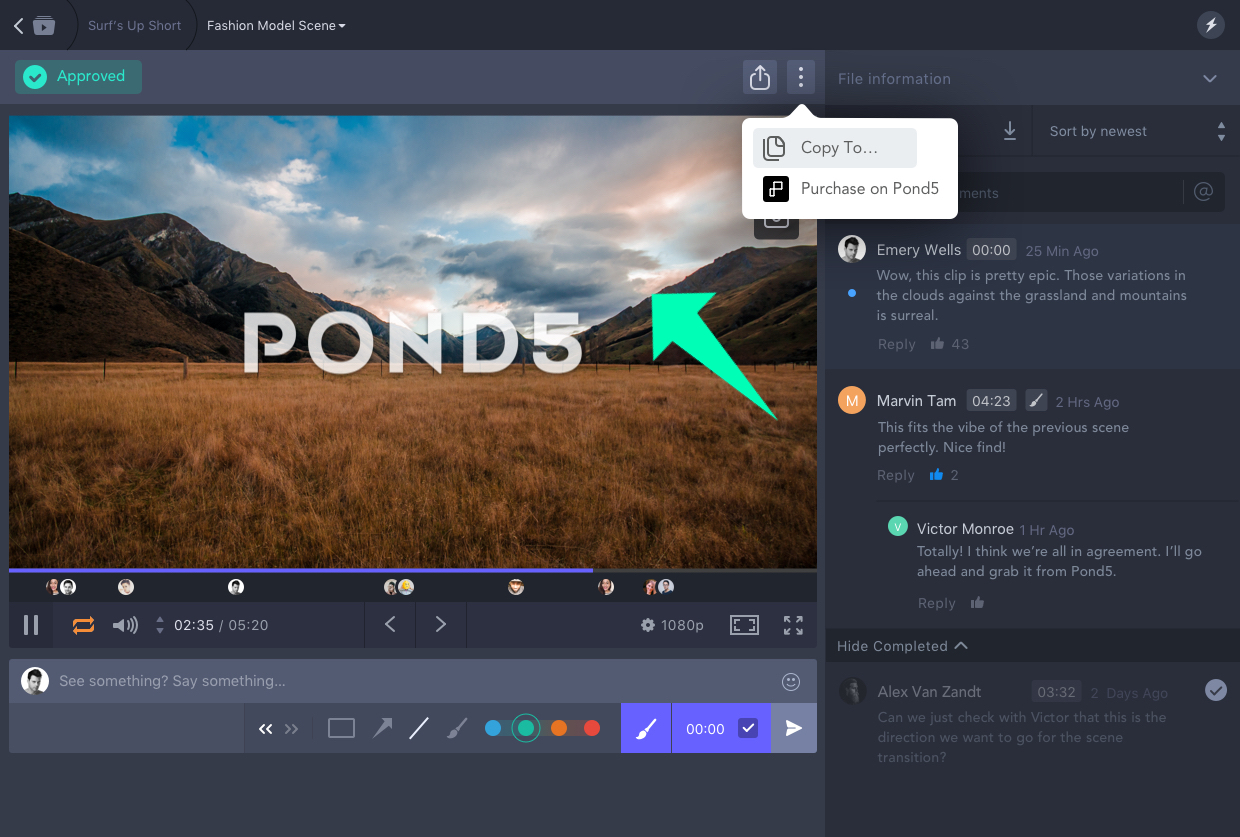This screenshot has width=1240, height=837.
Task: Go to the previous frame arrow
Action: tap(390, 625)
